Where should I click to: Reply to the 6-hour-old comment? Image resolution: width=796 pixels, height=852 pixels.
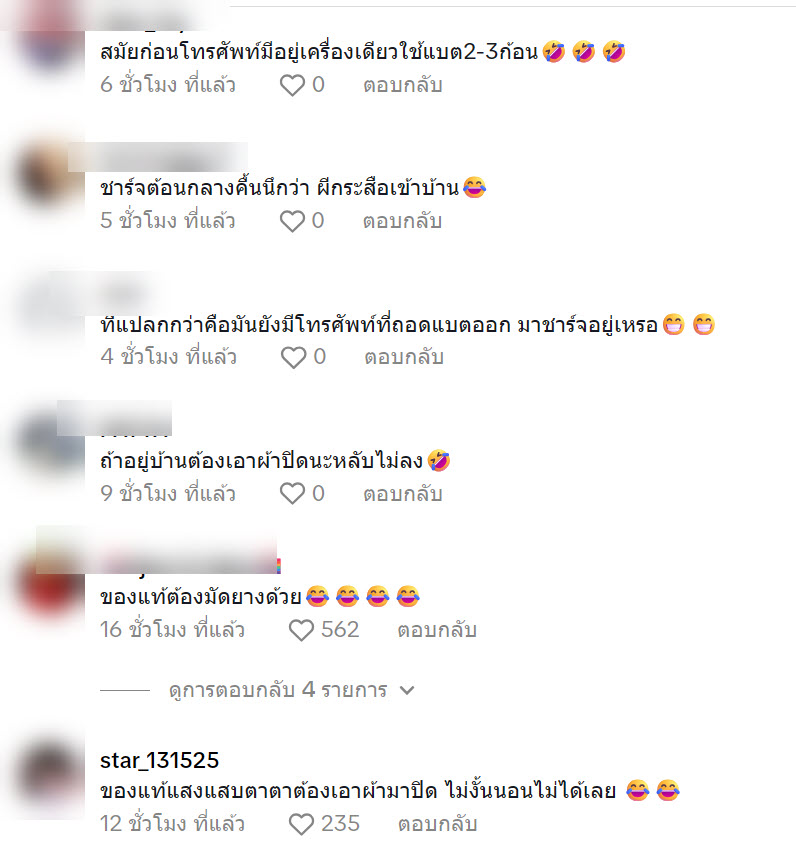pyautogui.click(x=403, y=85)
